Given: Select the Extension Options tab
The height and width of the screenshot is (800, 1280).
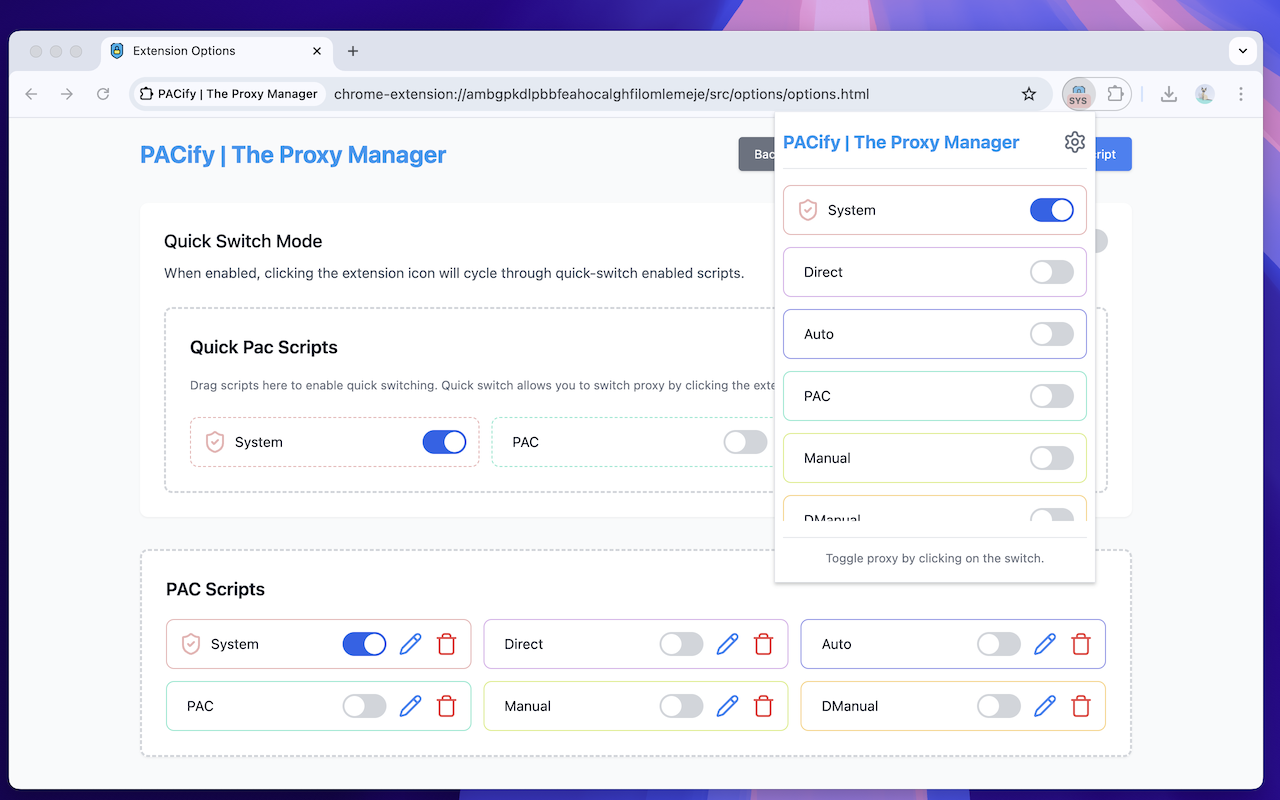Looking at the screenshot, I should [x=216, y=51].
